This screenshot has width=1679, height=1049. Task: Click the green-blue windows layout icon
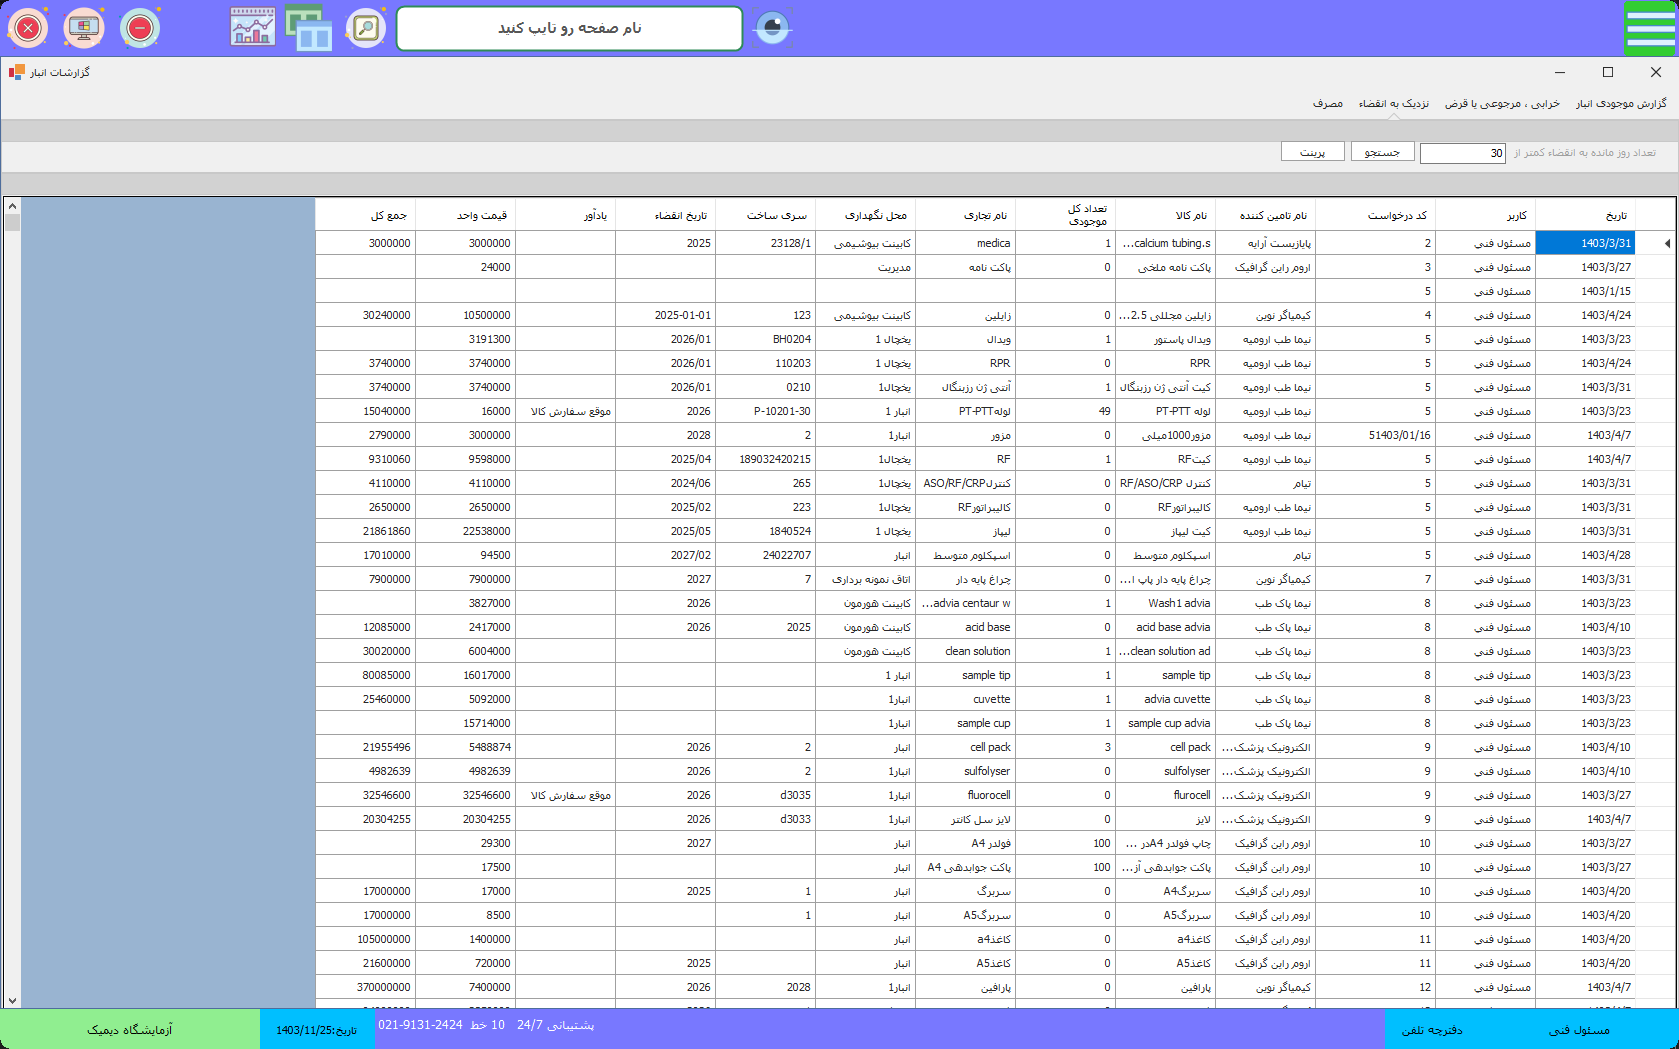coord(309,28)
